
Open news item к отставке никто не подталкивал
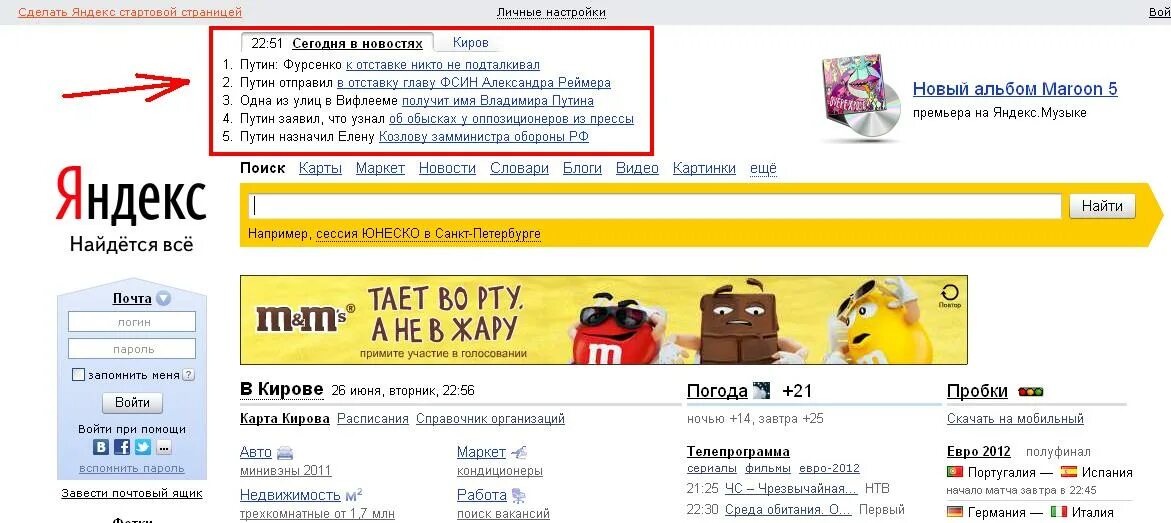pos(443,65)
